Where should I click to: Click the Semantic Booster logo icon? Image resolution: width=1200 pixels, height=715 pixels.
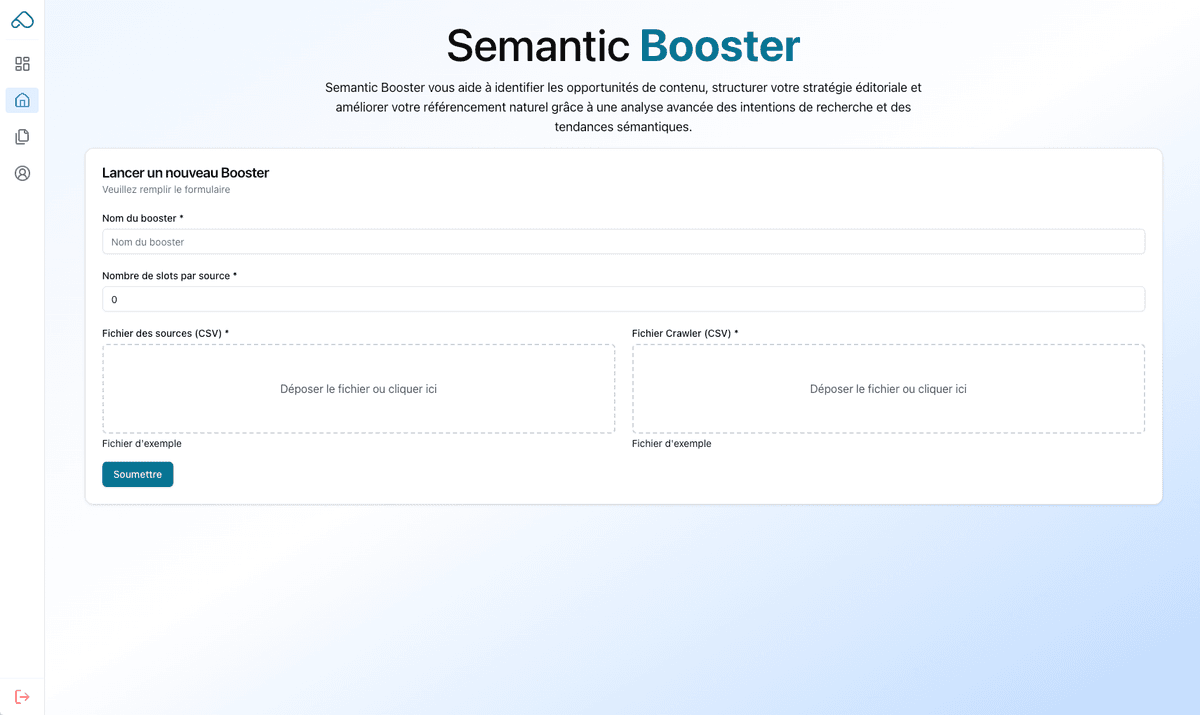22,18
